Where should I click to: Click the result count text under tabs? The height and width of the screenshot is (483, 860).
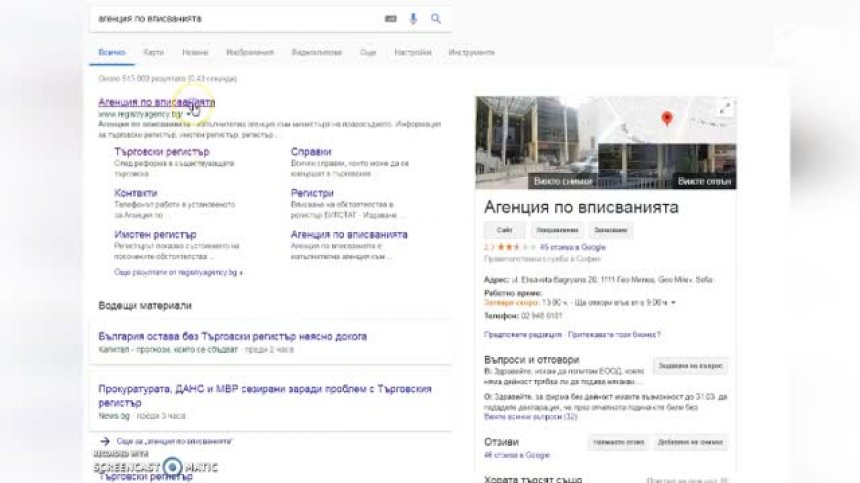click(x=167, y=78)
